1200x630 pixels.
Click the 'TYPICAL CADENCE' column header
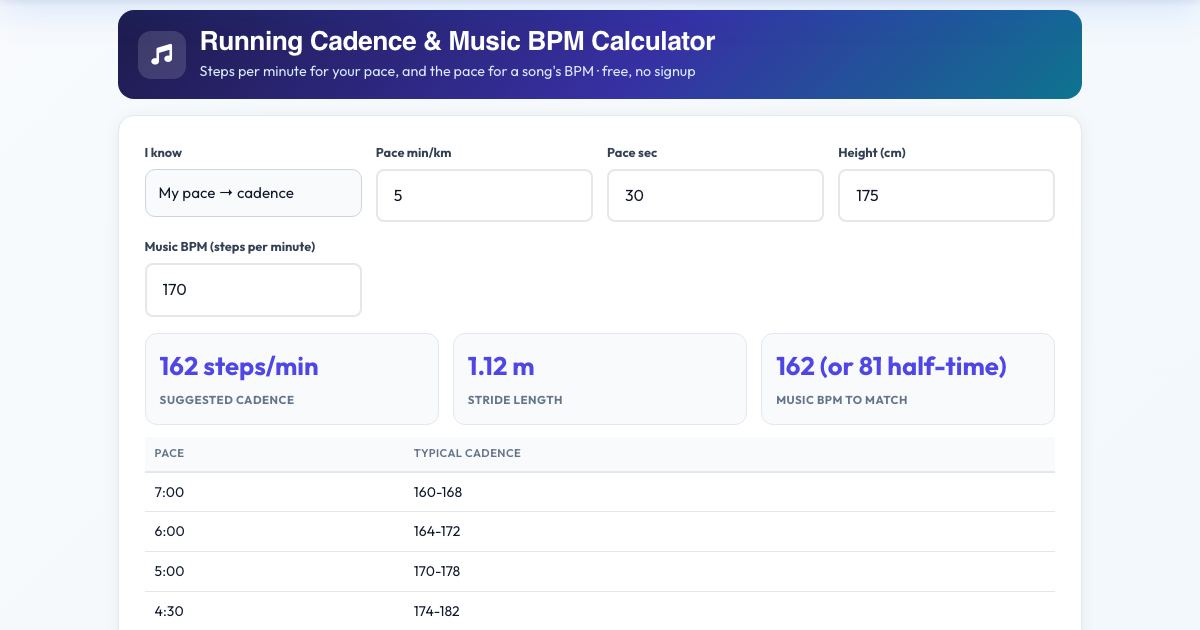tap(467, 453)
